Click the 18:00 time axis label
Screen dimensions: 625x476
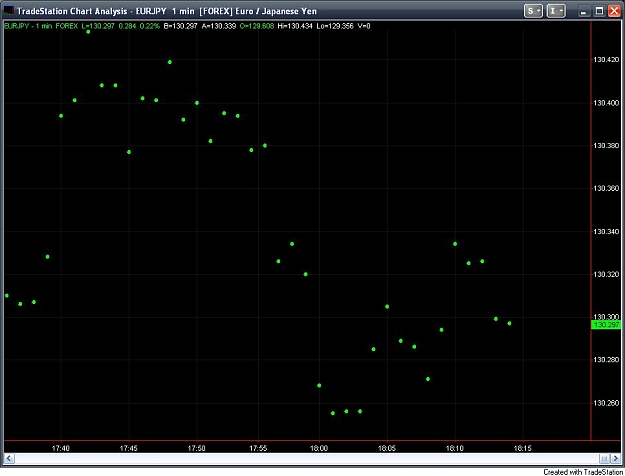[319, 448]
